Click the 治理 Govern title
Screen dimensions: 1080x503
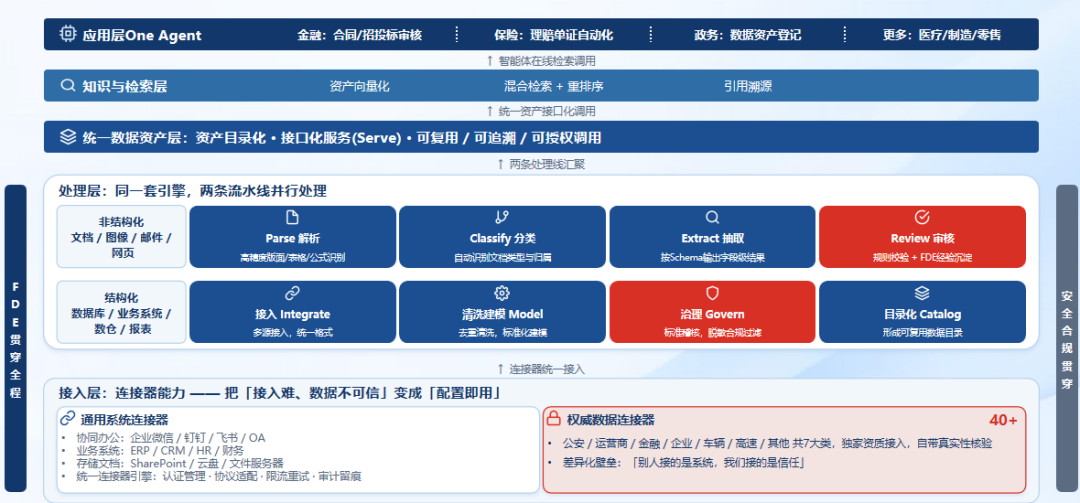pos(712,314)
